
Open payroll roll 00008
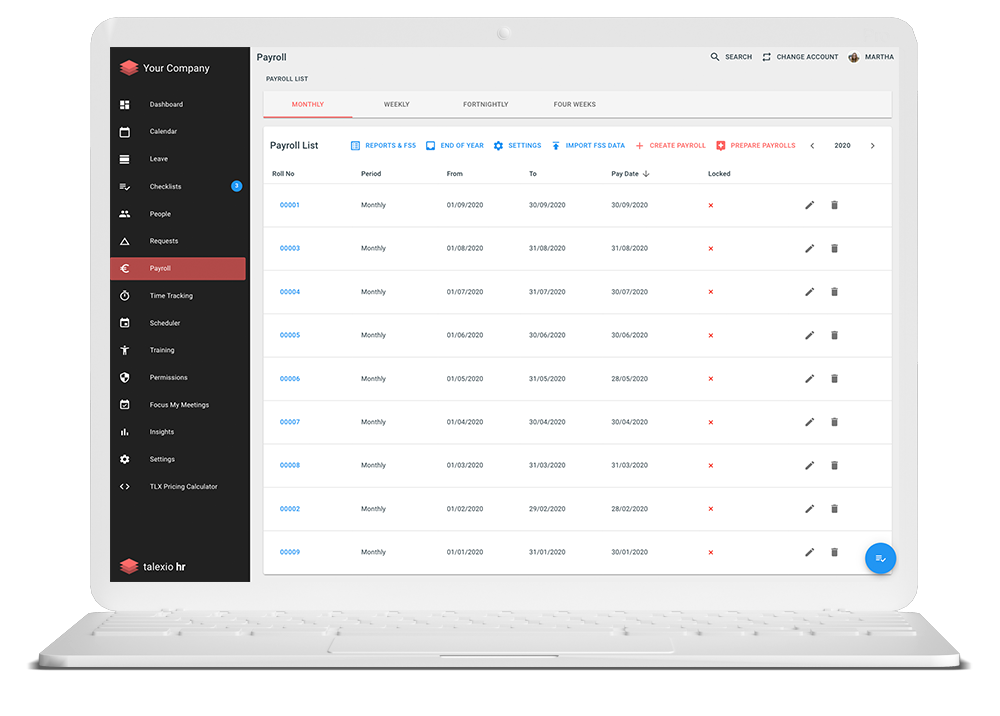[x=290, y=465]
